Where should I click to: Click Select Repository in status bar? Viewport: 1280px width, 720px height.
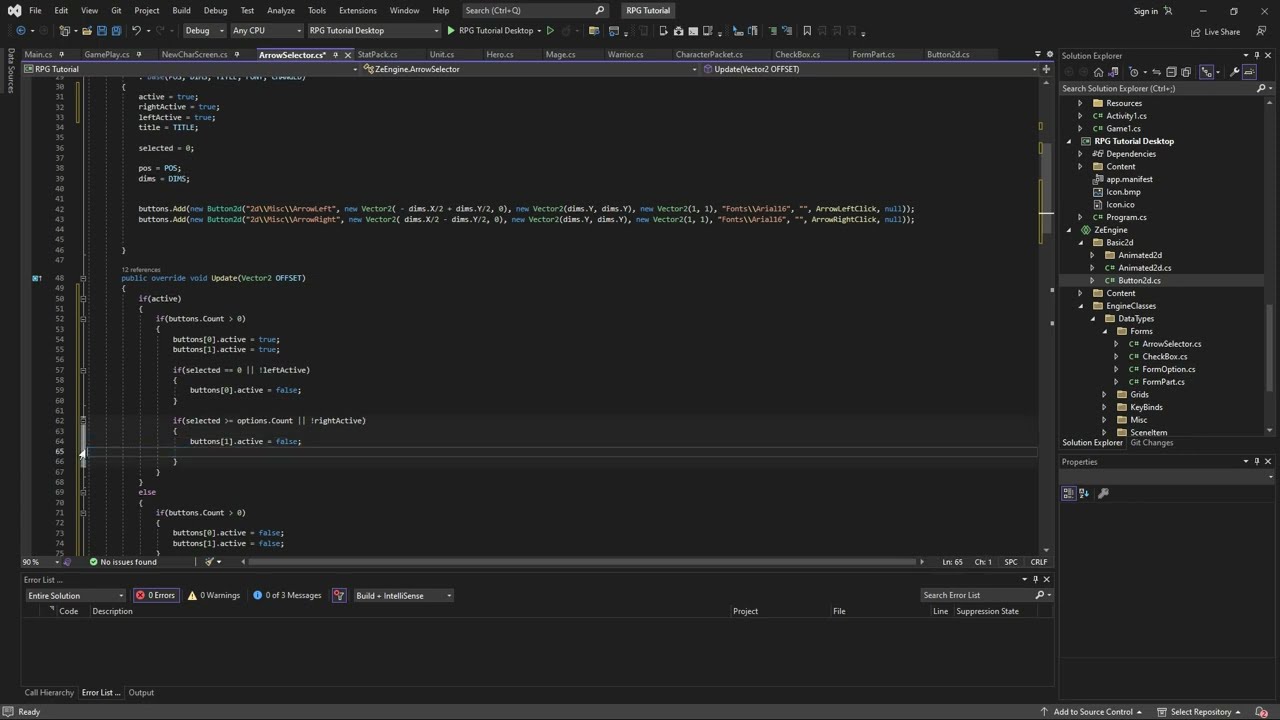1200,712
